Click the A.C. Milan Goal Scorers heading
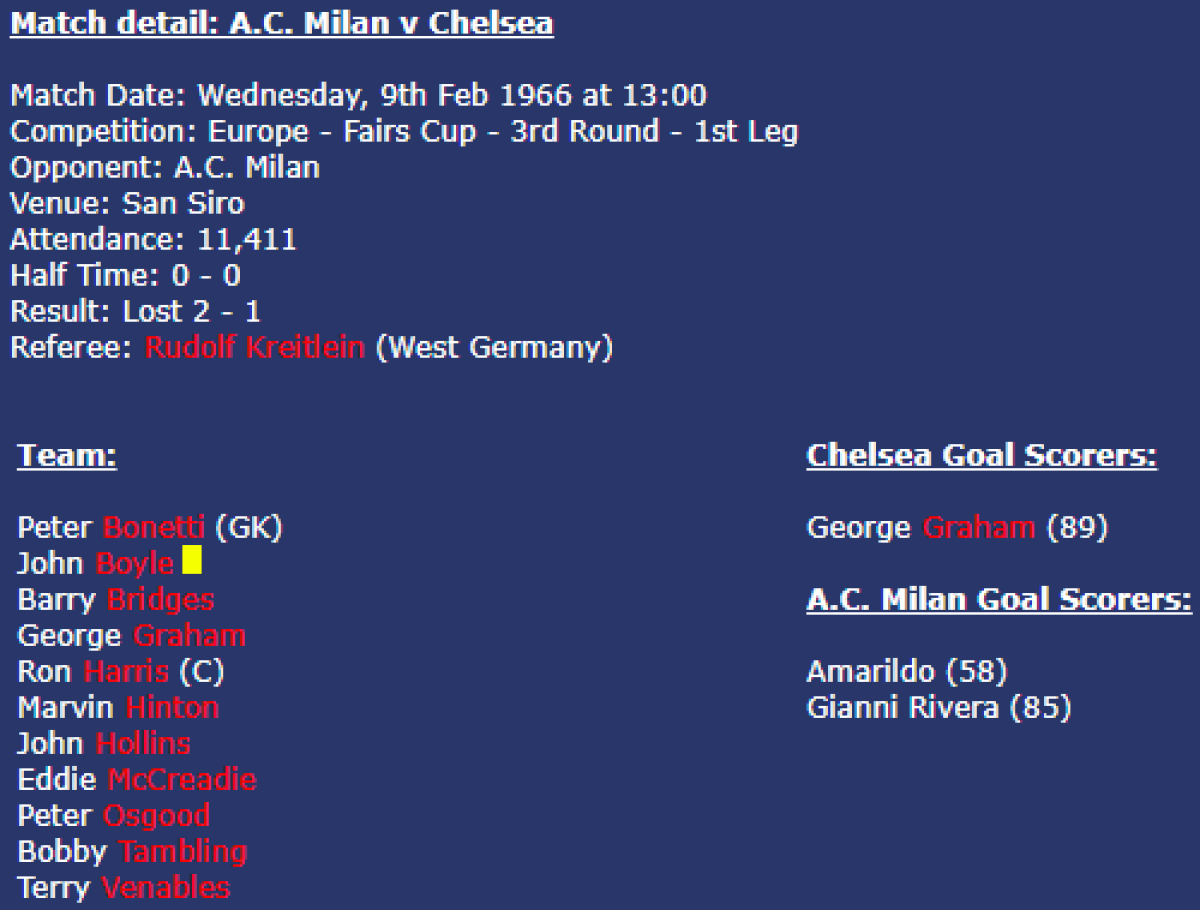Viewport: 1200px width, 910px height. pos(998,600)
